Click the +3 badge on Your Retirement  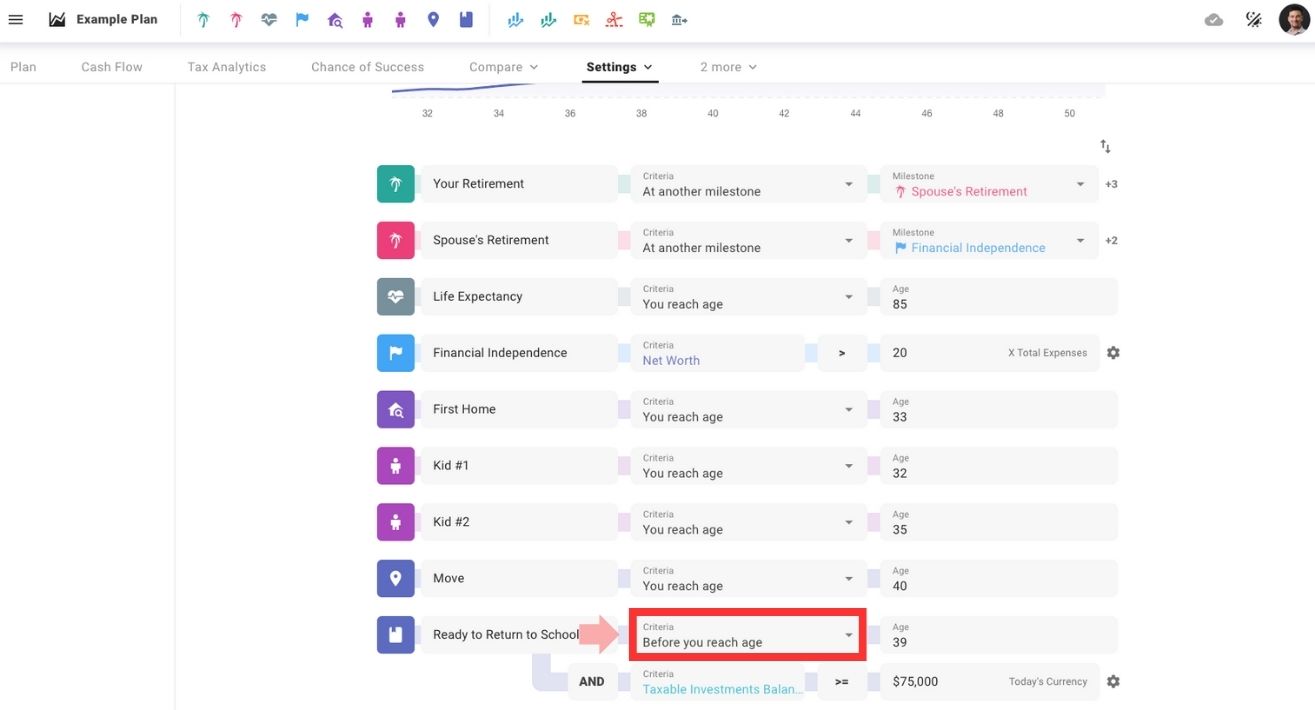click(x=1111, y=184)
